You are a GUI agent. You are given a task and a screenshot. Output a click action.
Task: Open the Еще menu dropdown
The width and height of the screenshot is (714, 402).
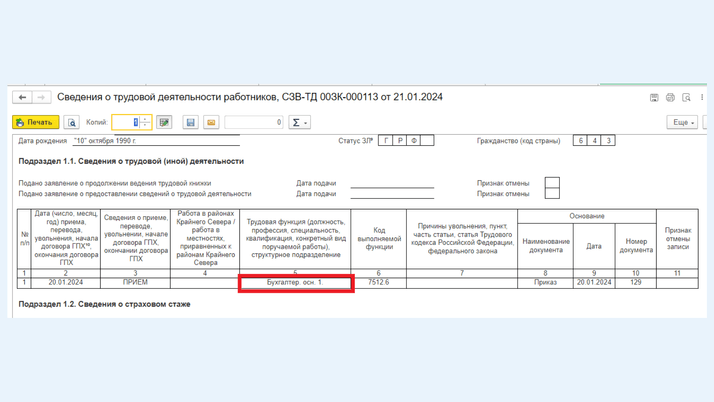(682, 122)
